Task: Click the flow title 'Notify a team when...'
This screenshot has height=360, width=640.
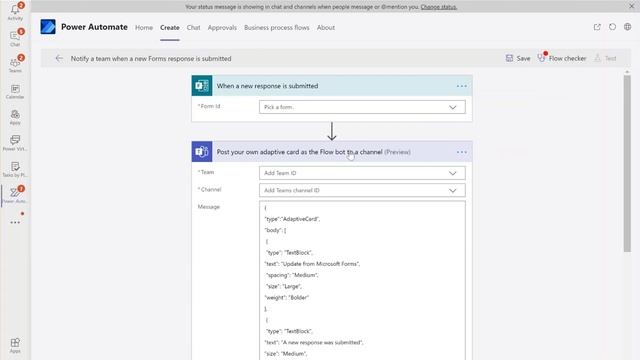Action: 151,58
